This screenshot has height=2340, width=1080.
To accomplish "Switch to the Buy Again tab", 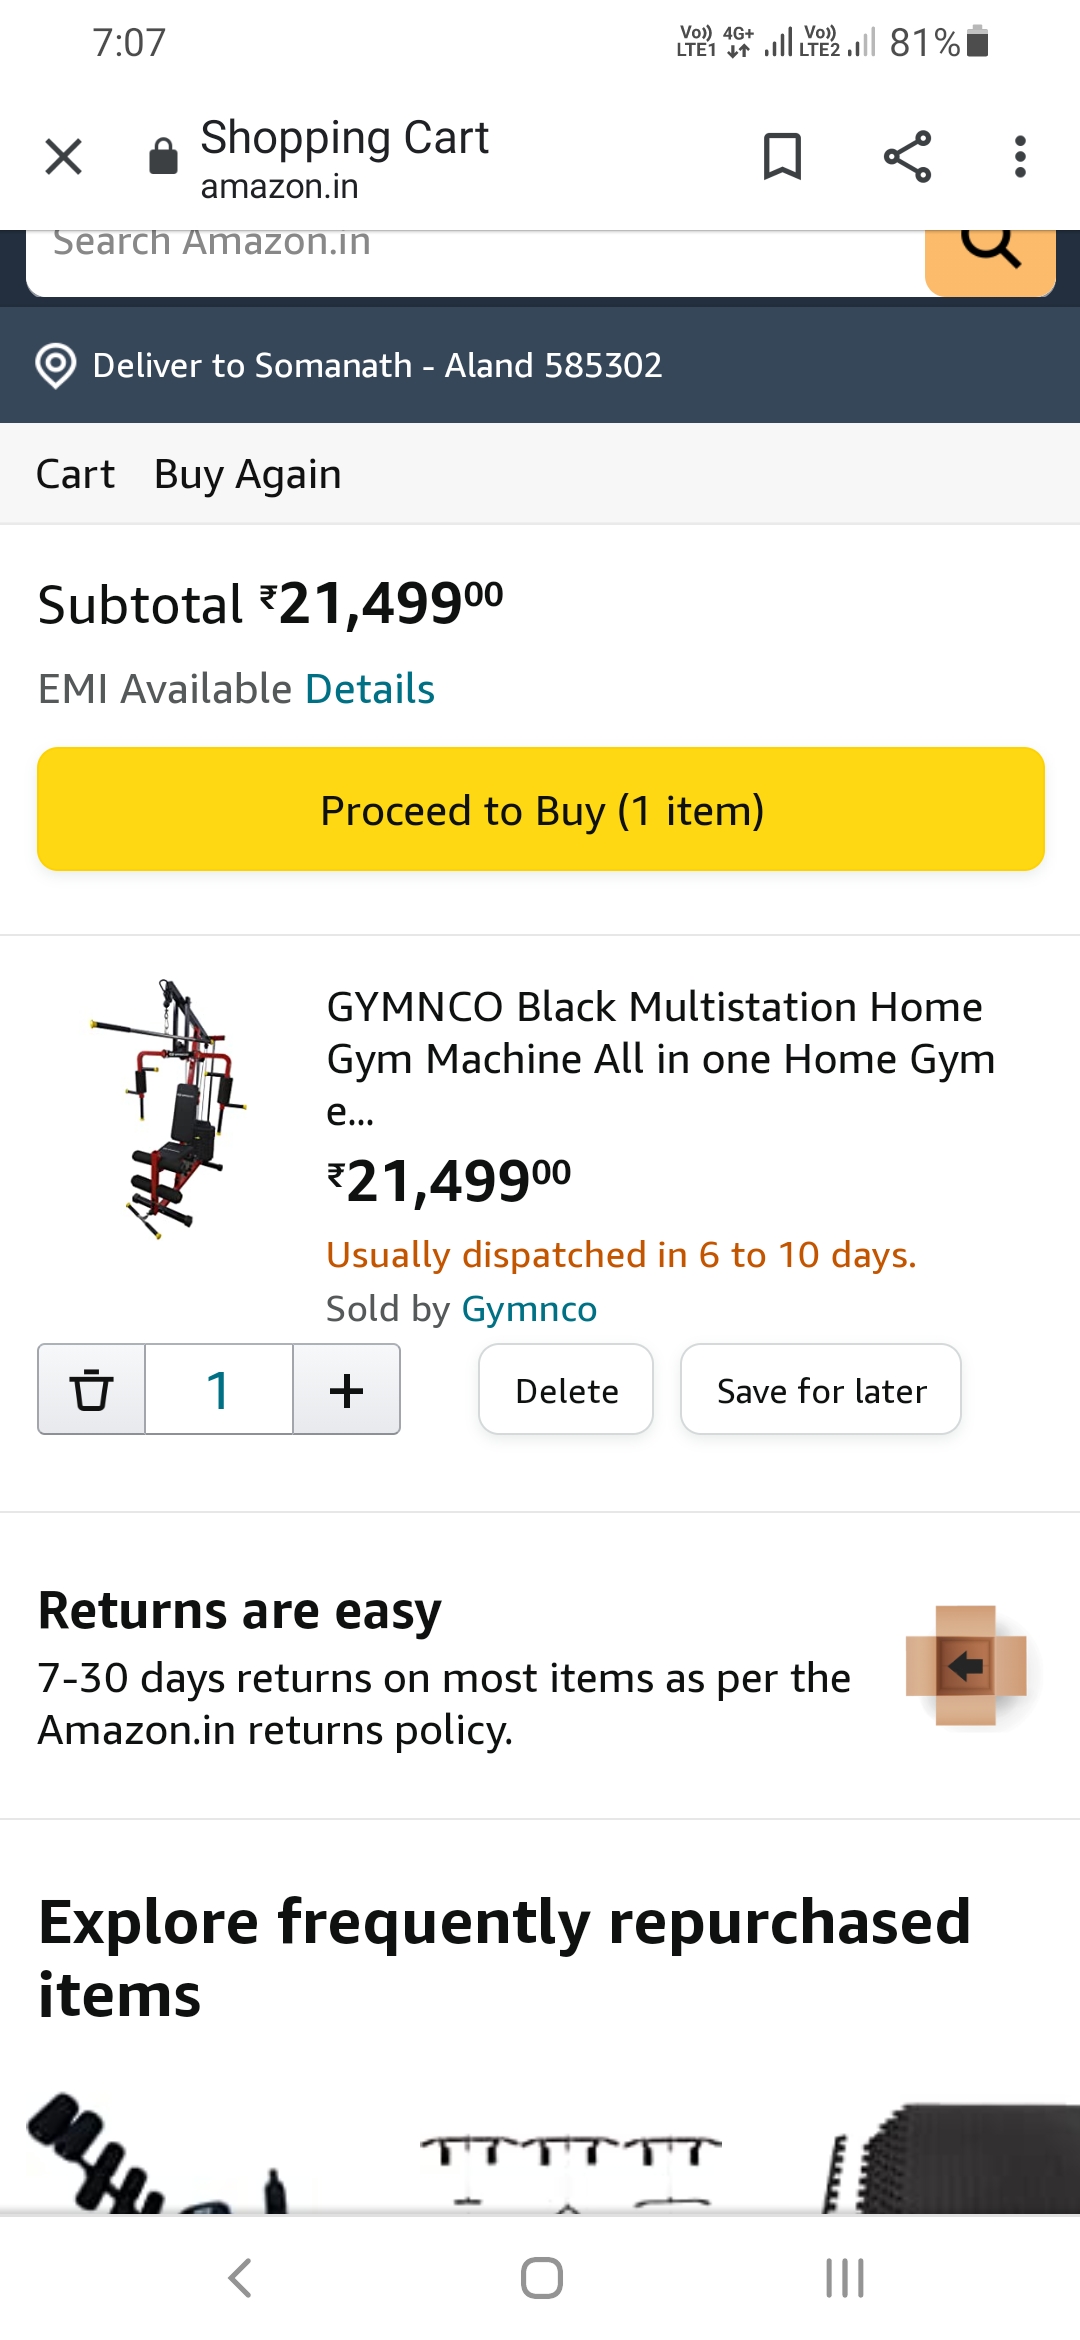I will coord(247,474).
